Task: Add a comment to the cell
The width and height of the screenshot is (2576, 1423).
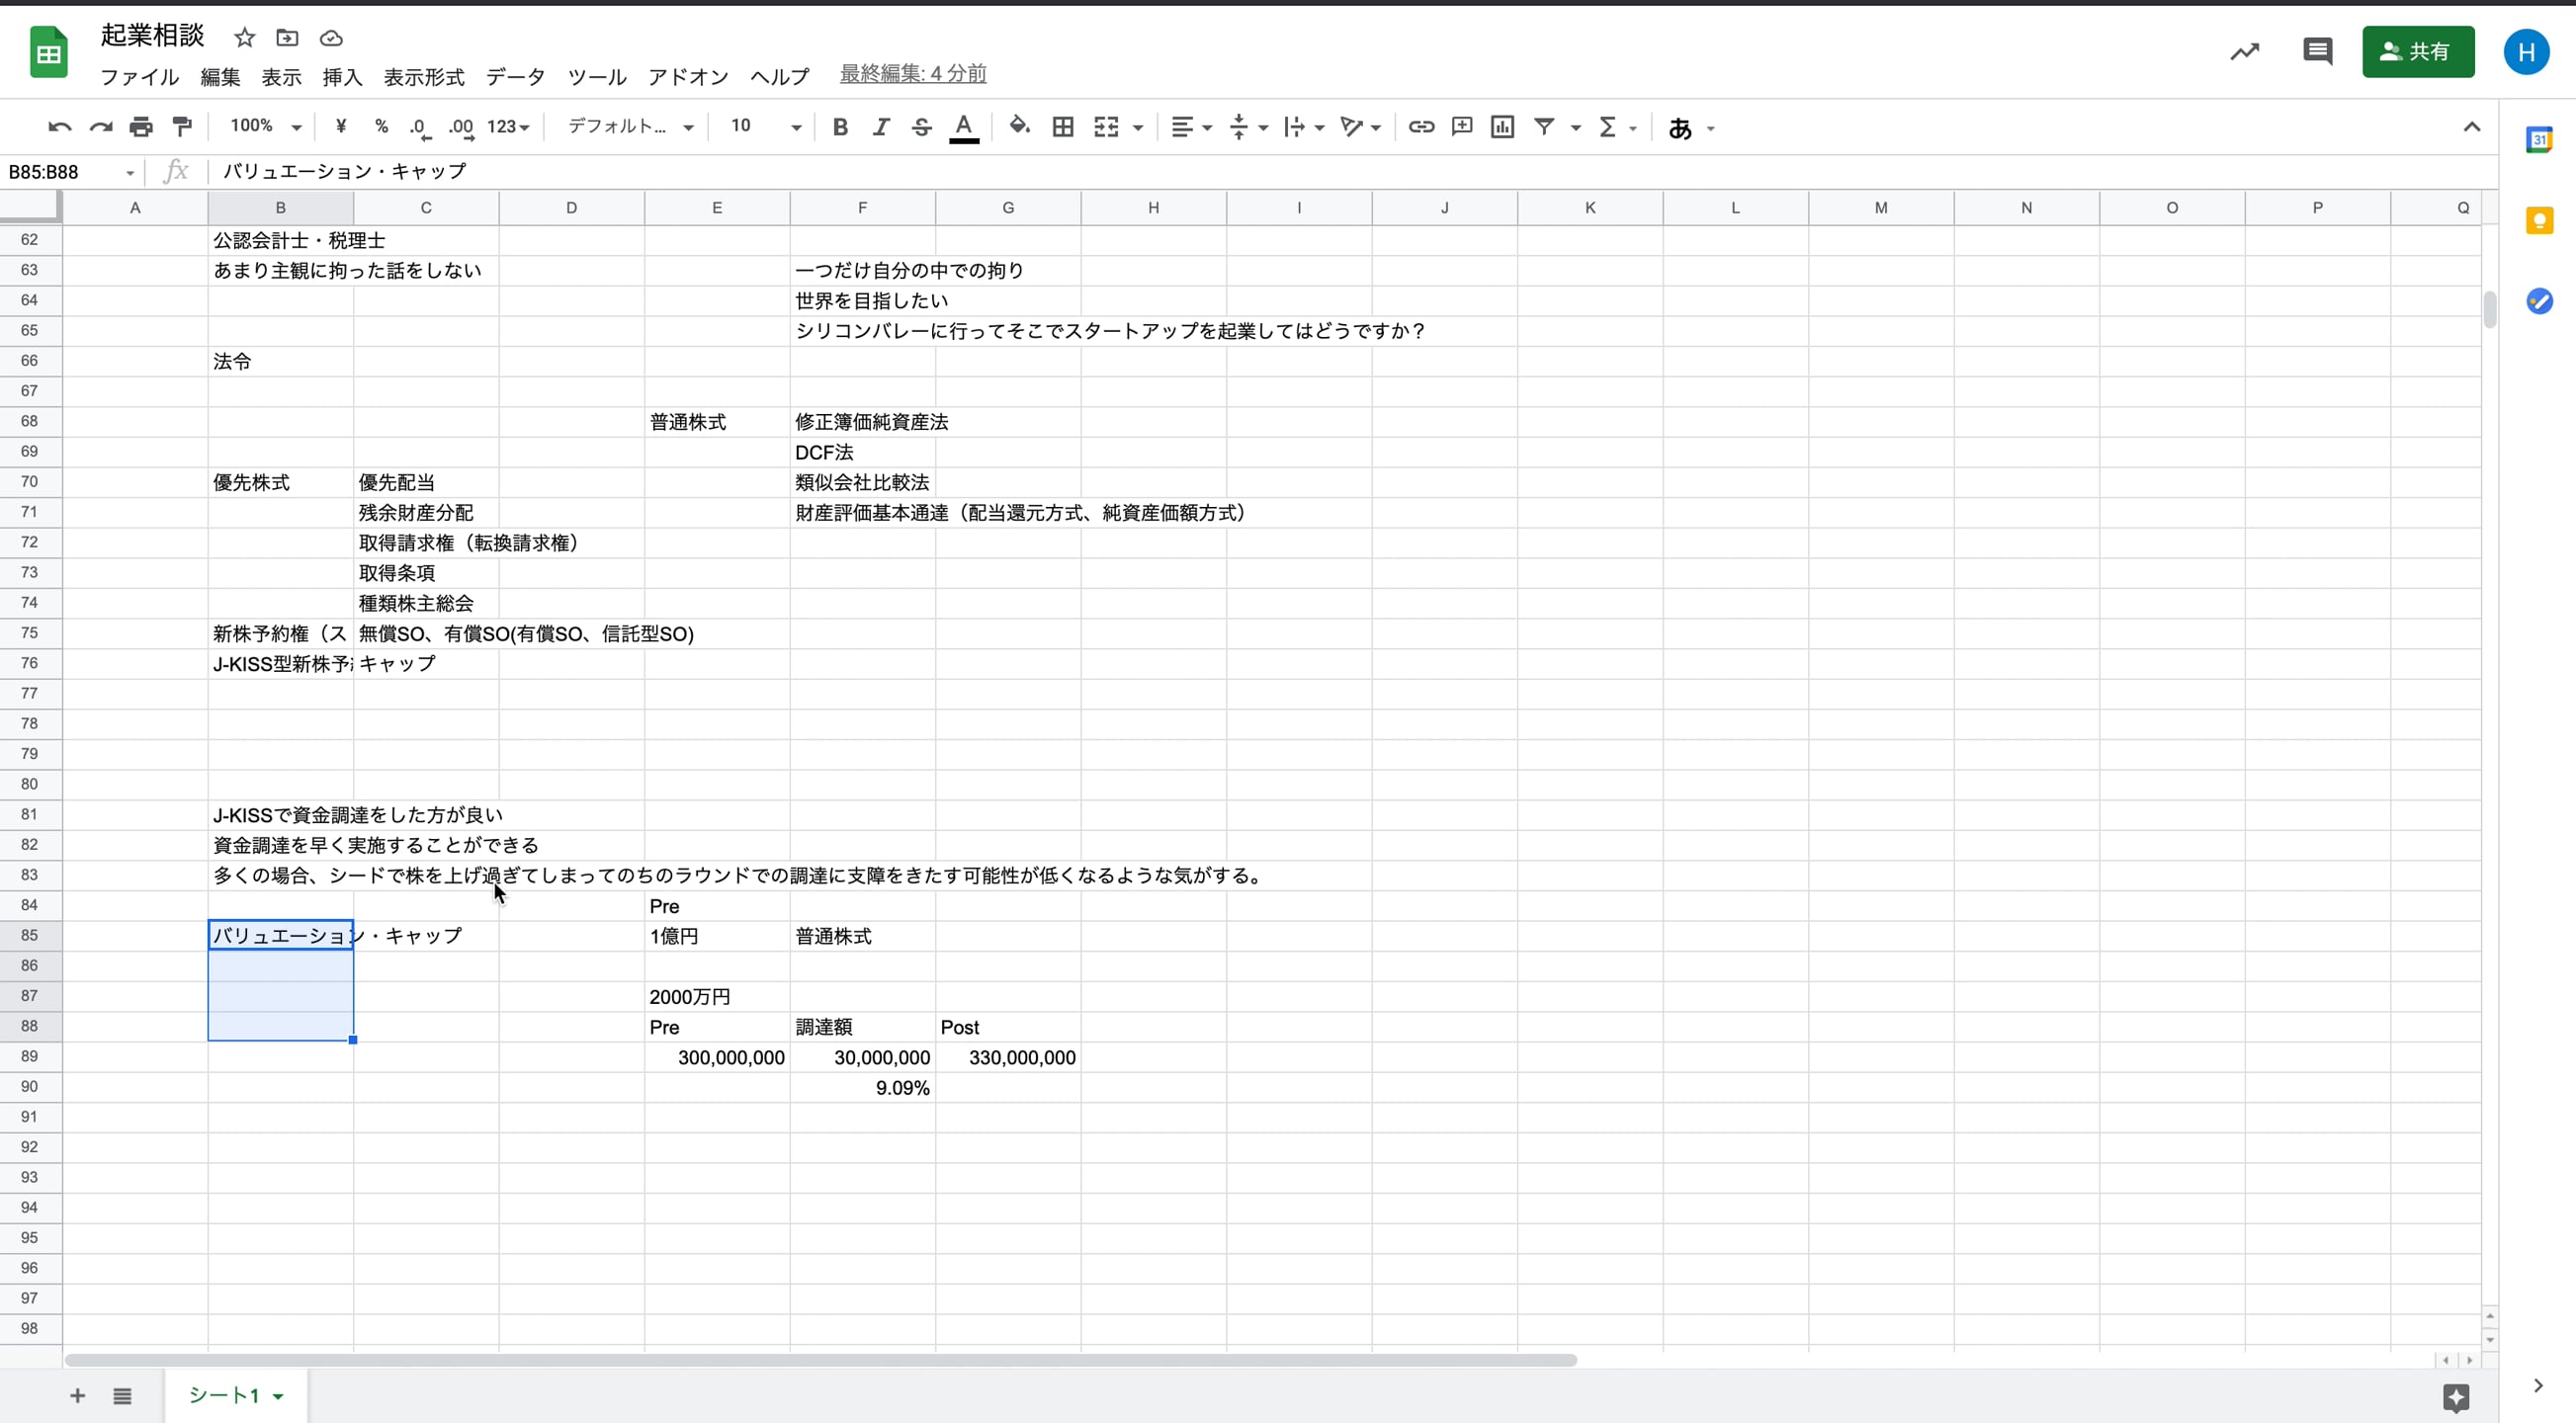Action: pyautogui.click(x=1462, y=127)
